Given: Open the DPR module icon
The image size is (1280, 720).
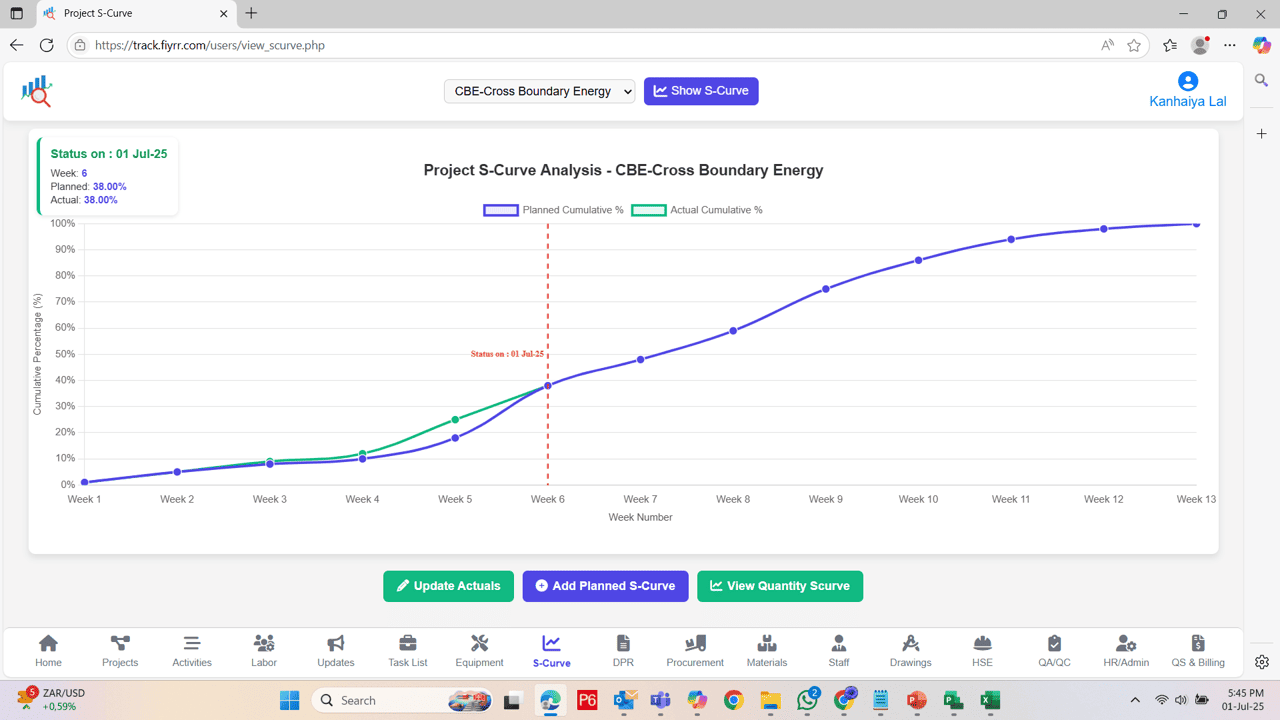Looking at the screenshot, I should (x=623, y=650).
